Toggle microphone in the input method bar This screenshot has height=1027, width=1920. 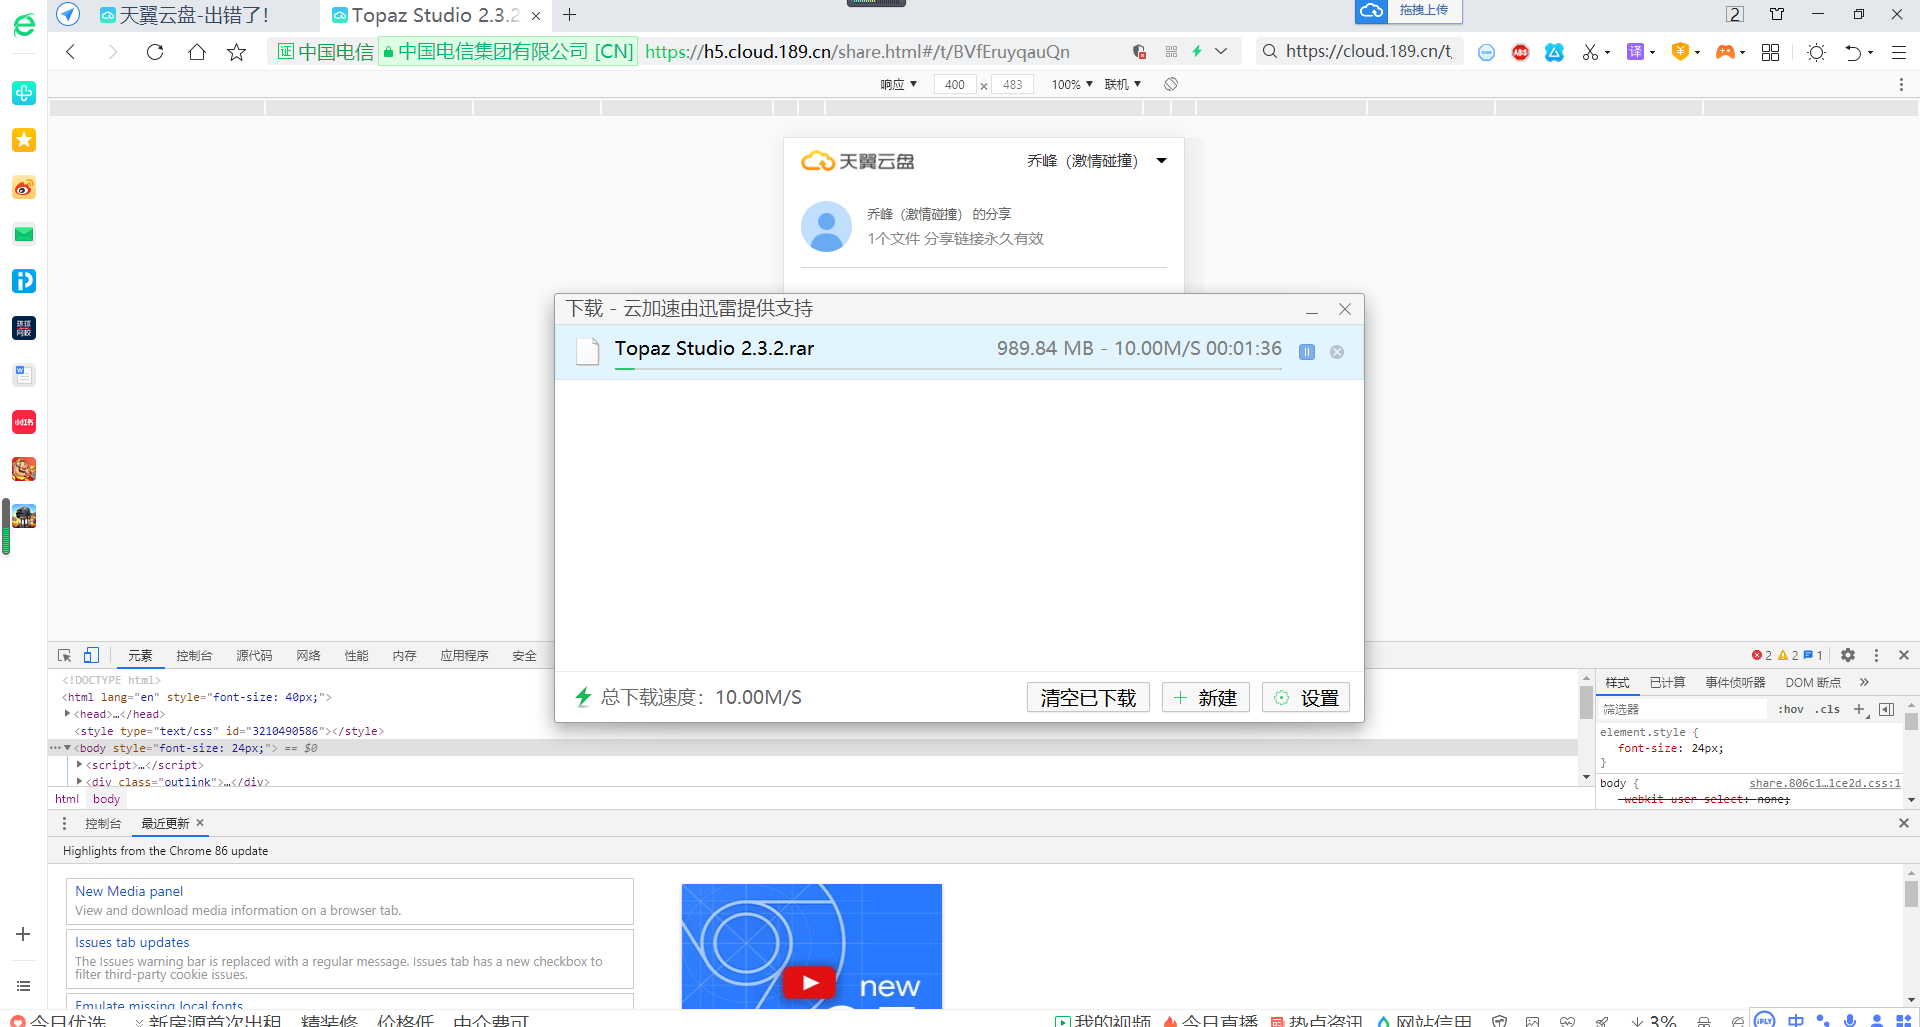[x=1850, y=1020]
